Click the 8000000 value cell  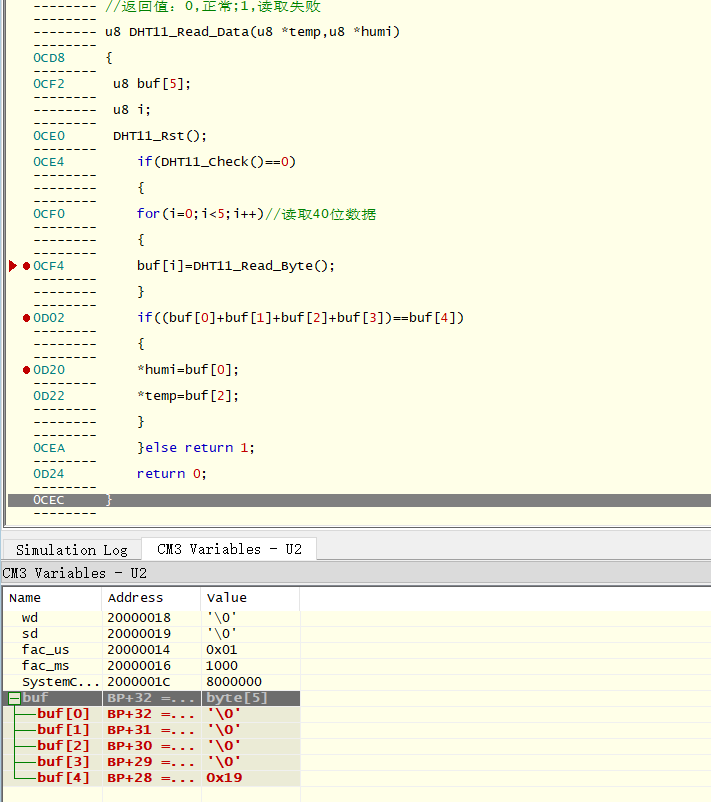point(234,682)
